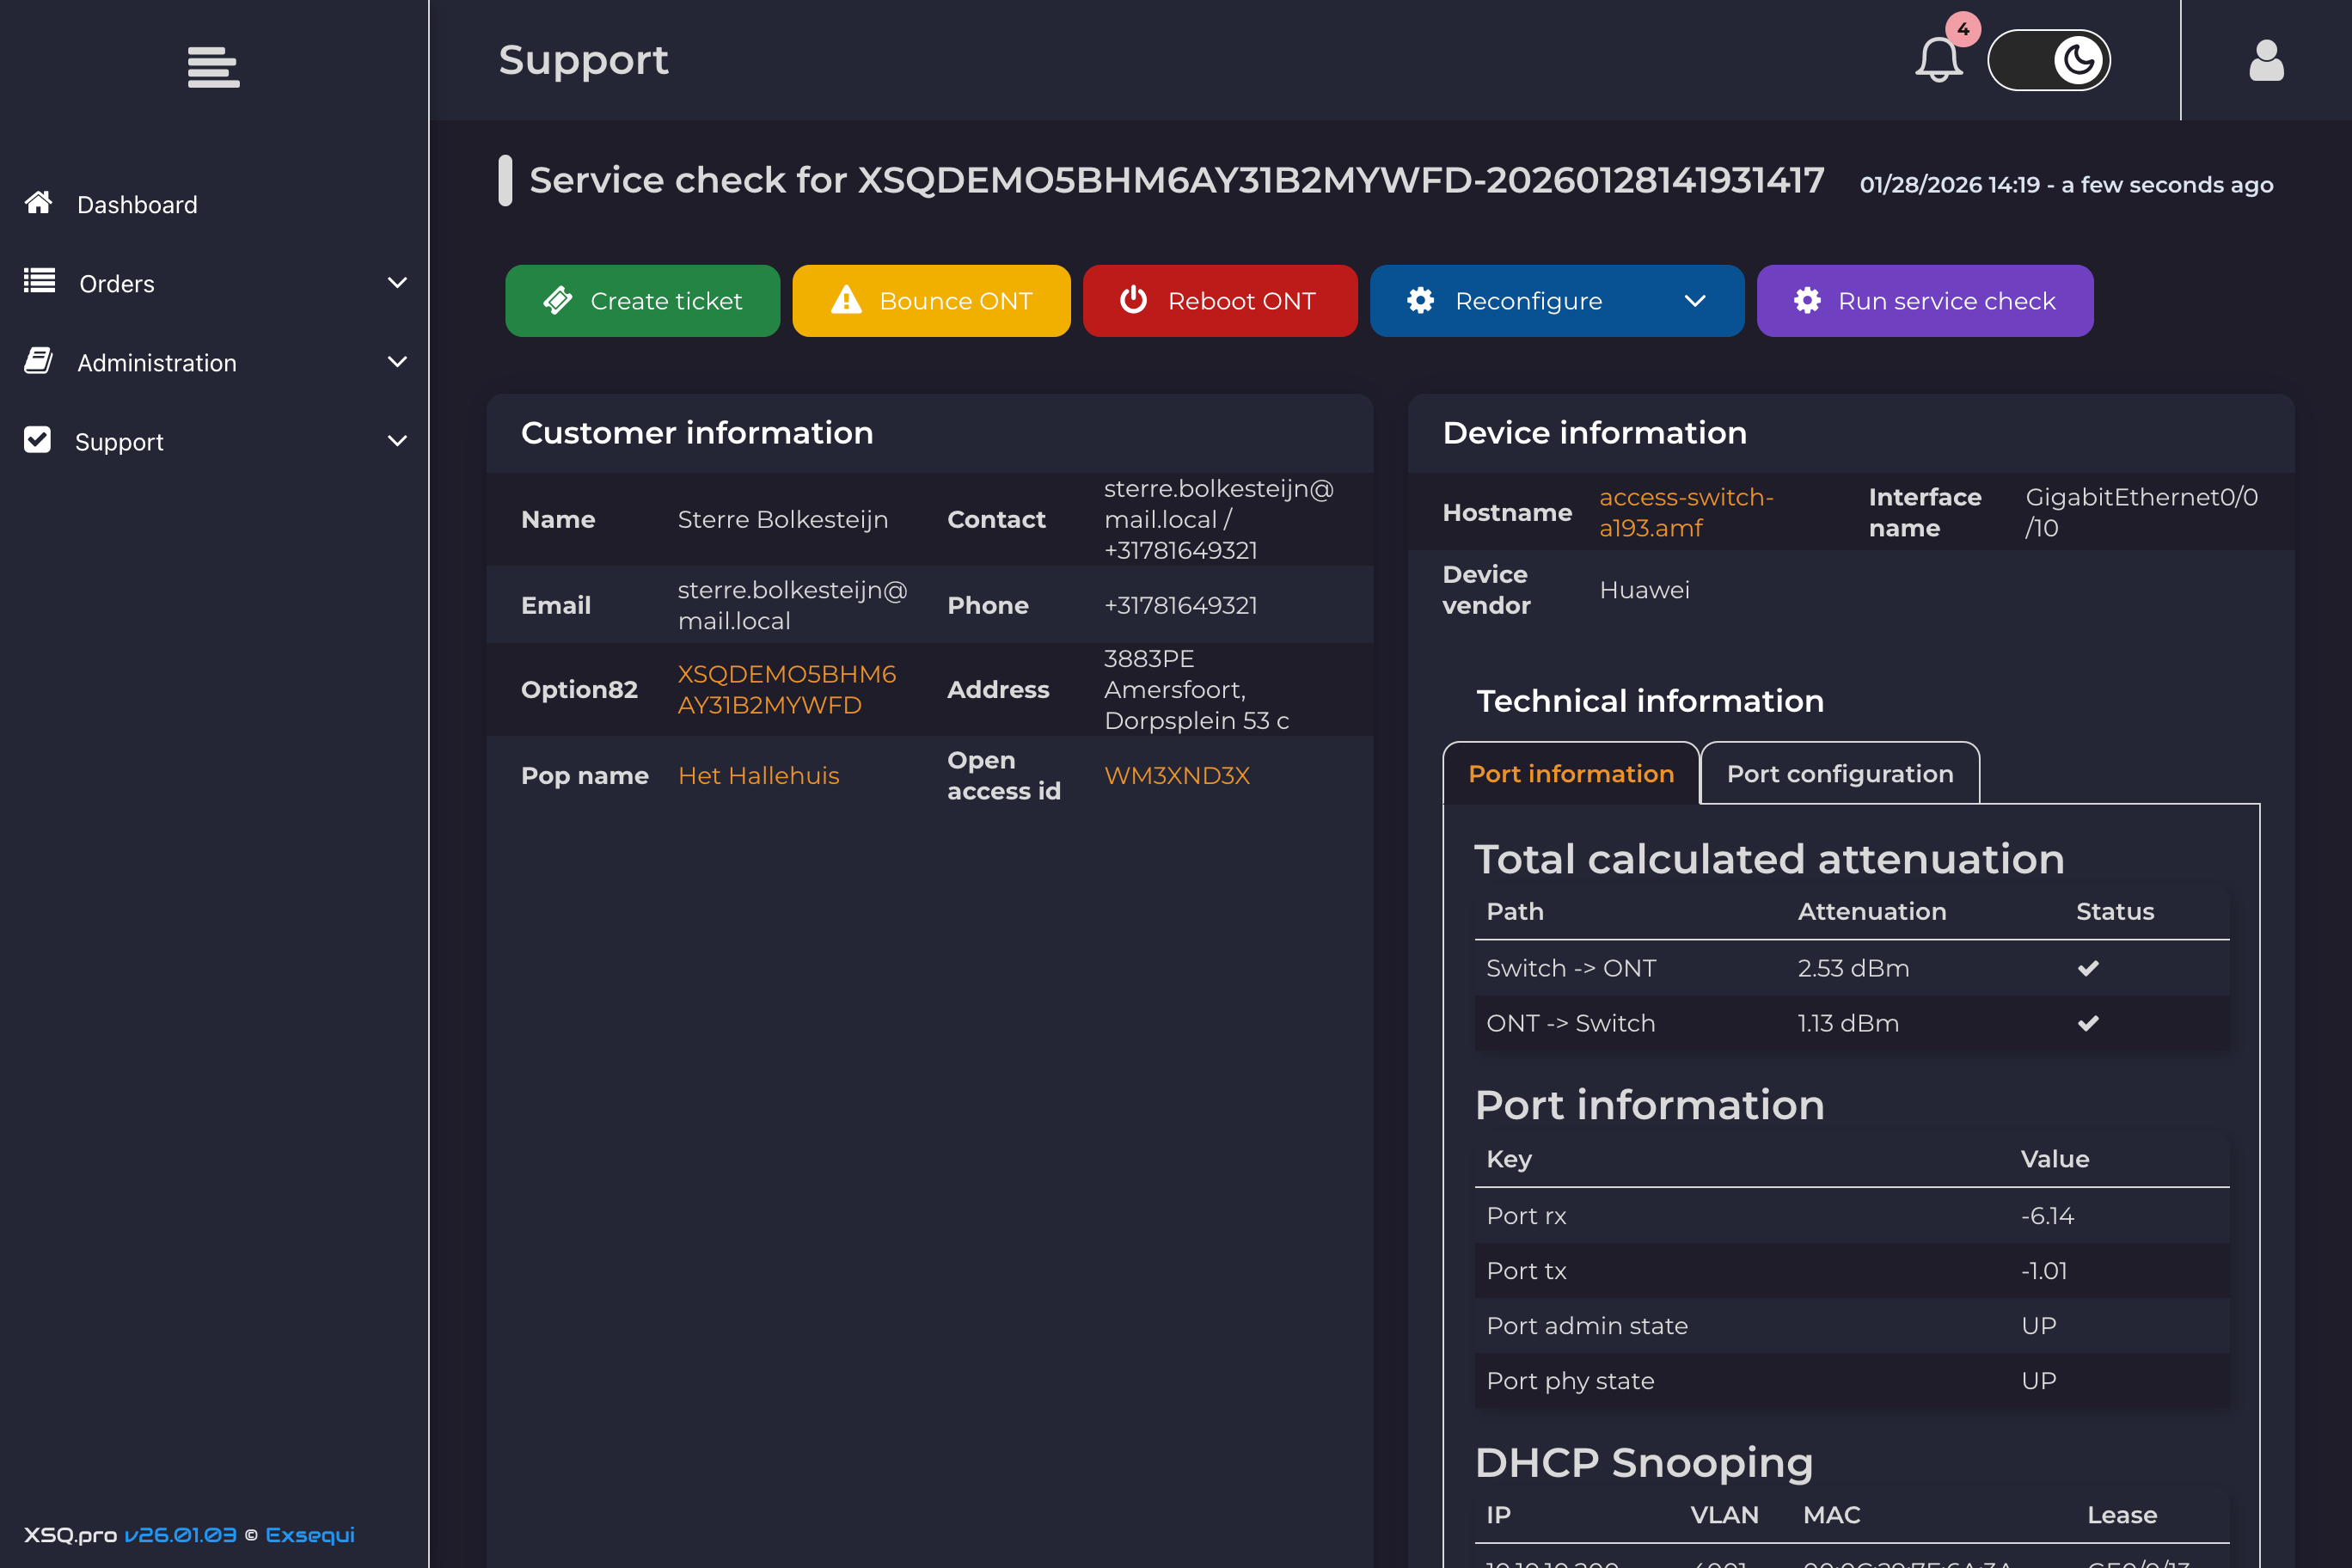Toggle the dark mode switch

coord(2048,60)
